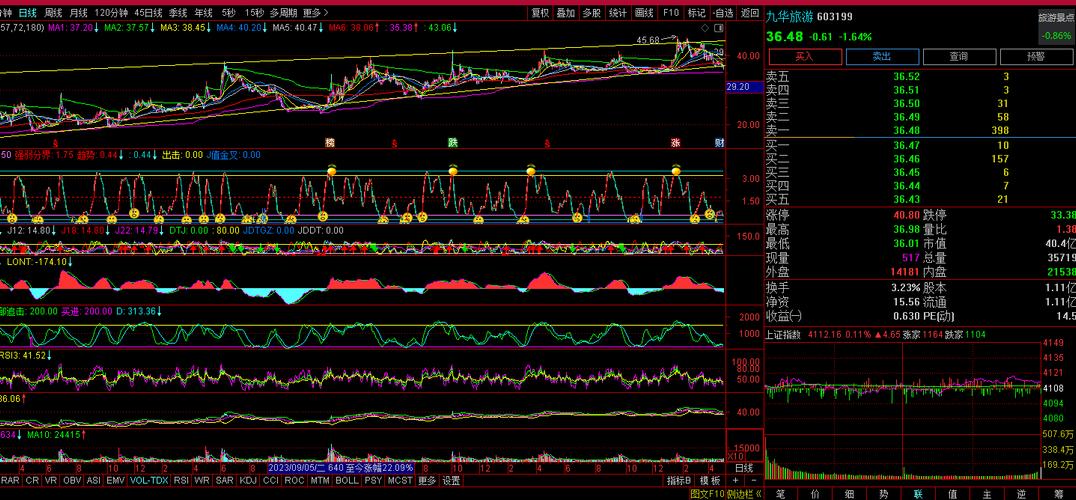The image size is (1076, 500).
Task: Click the 设置 settings item in indicator bar
Action: click(451, 481)
